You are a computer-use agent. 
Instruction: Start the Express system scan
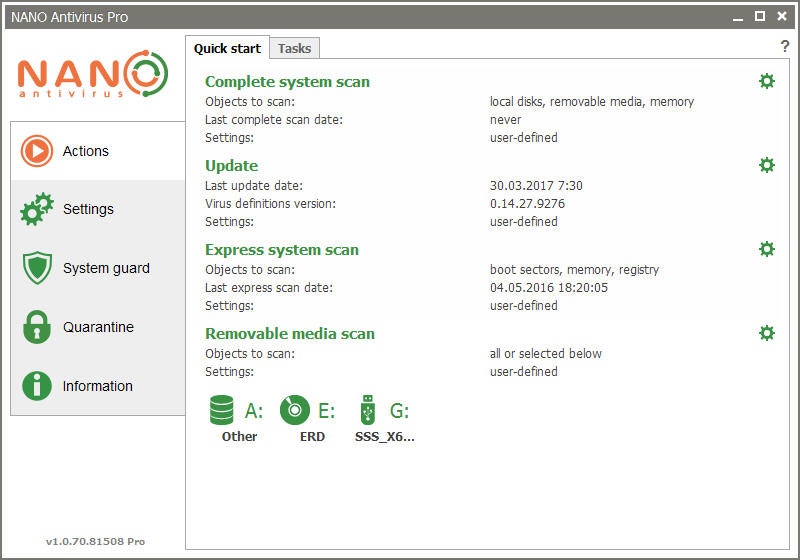tap(282, 250)
